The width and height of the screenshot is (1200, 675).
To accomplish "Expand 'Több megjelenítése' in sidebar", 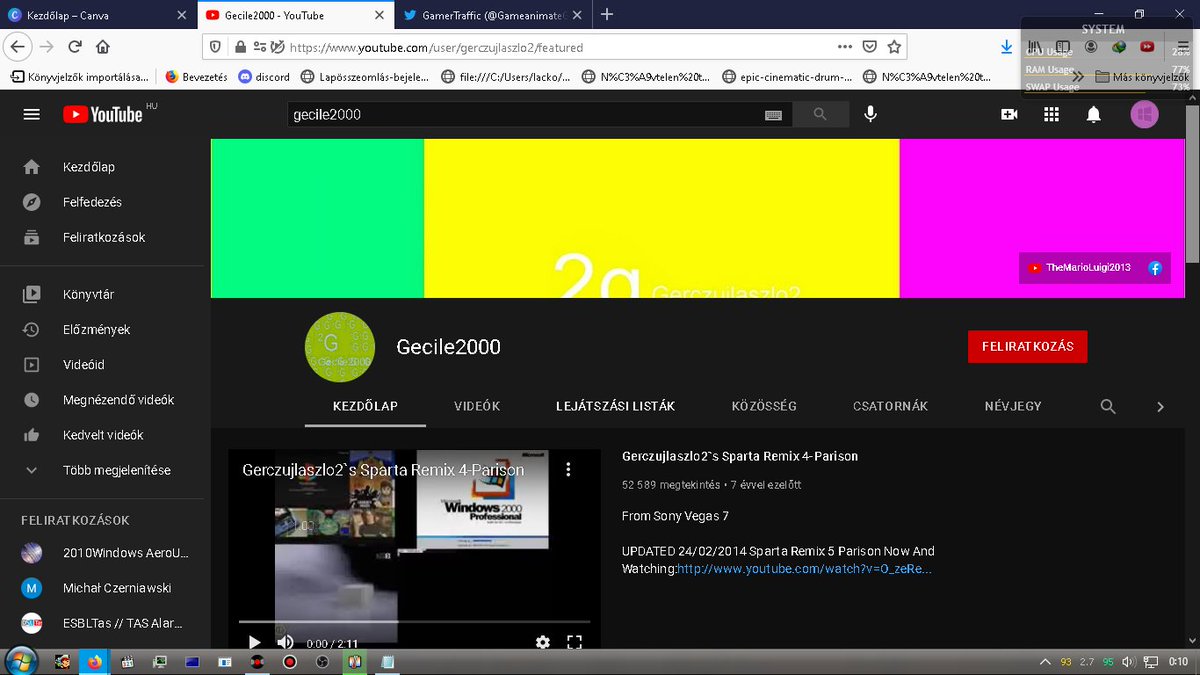I will pos(100,470).
